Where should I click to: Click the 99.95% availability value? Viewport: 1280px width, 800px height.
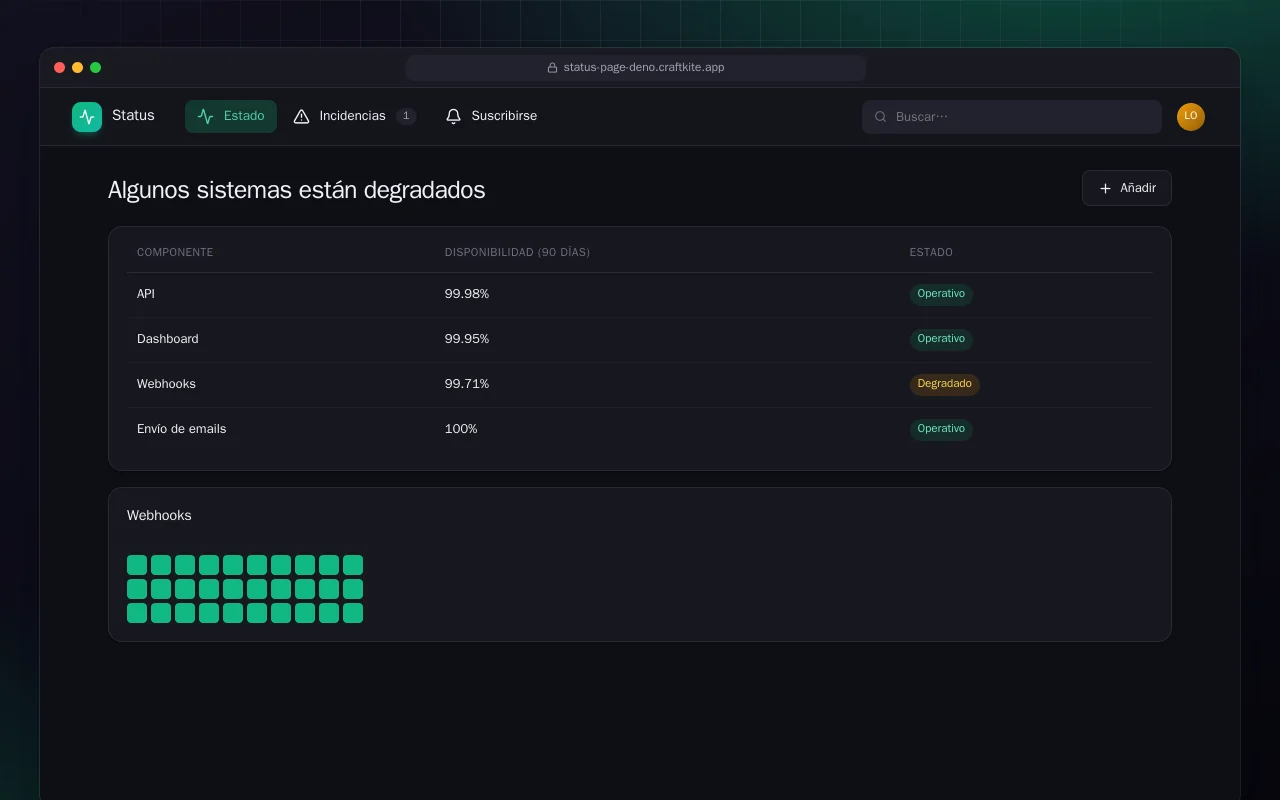point(467,339)
